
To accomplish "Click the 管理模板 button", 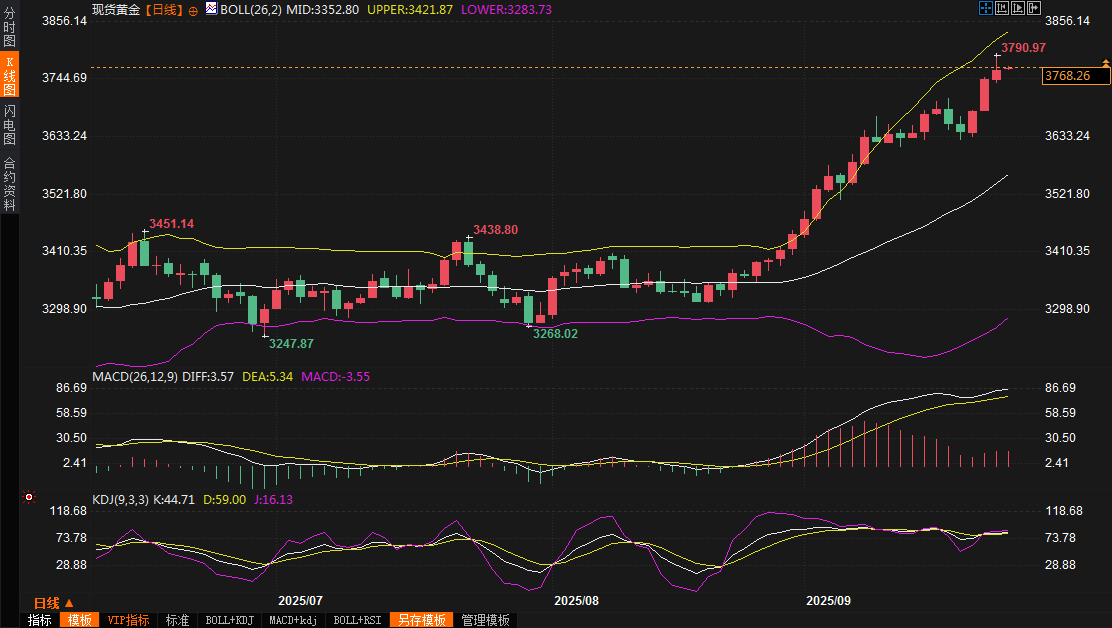I will [485, 620].
